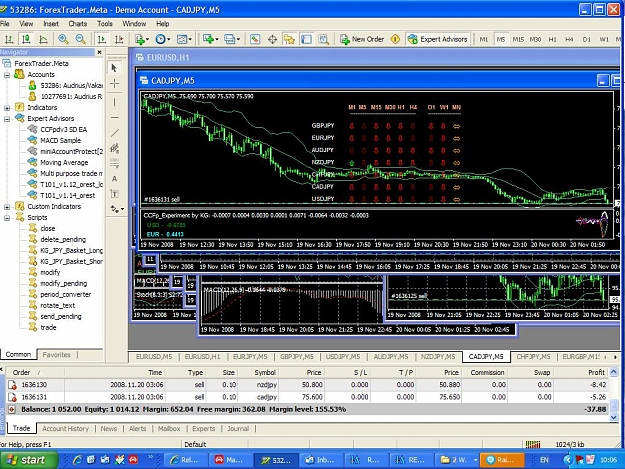Switch to Favorites tab in Navigator

coord(56,355)
